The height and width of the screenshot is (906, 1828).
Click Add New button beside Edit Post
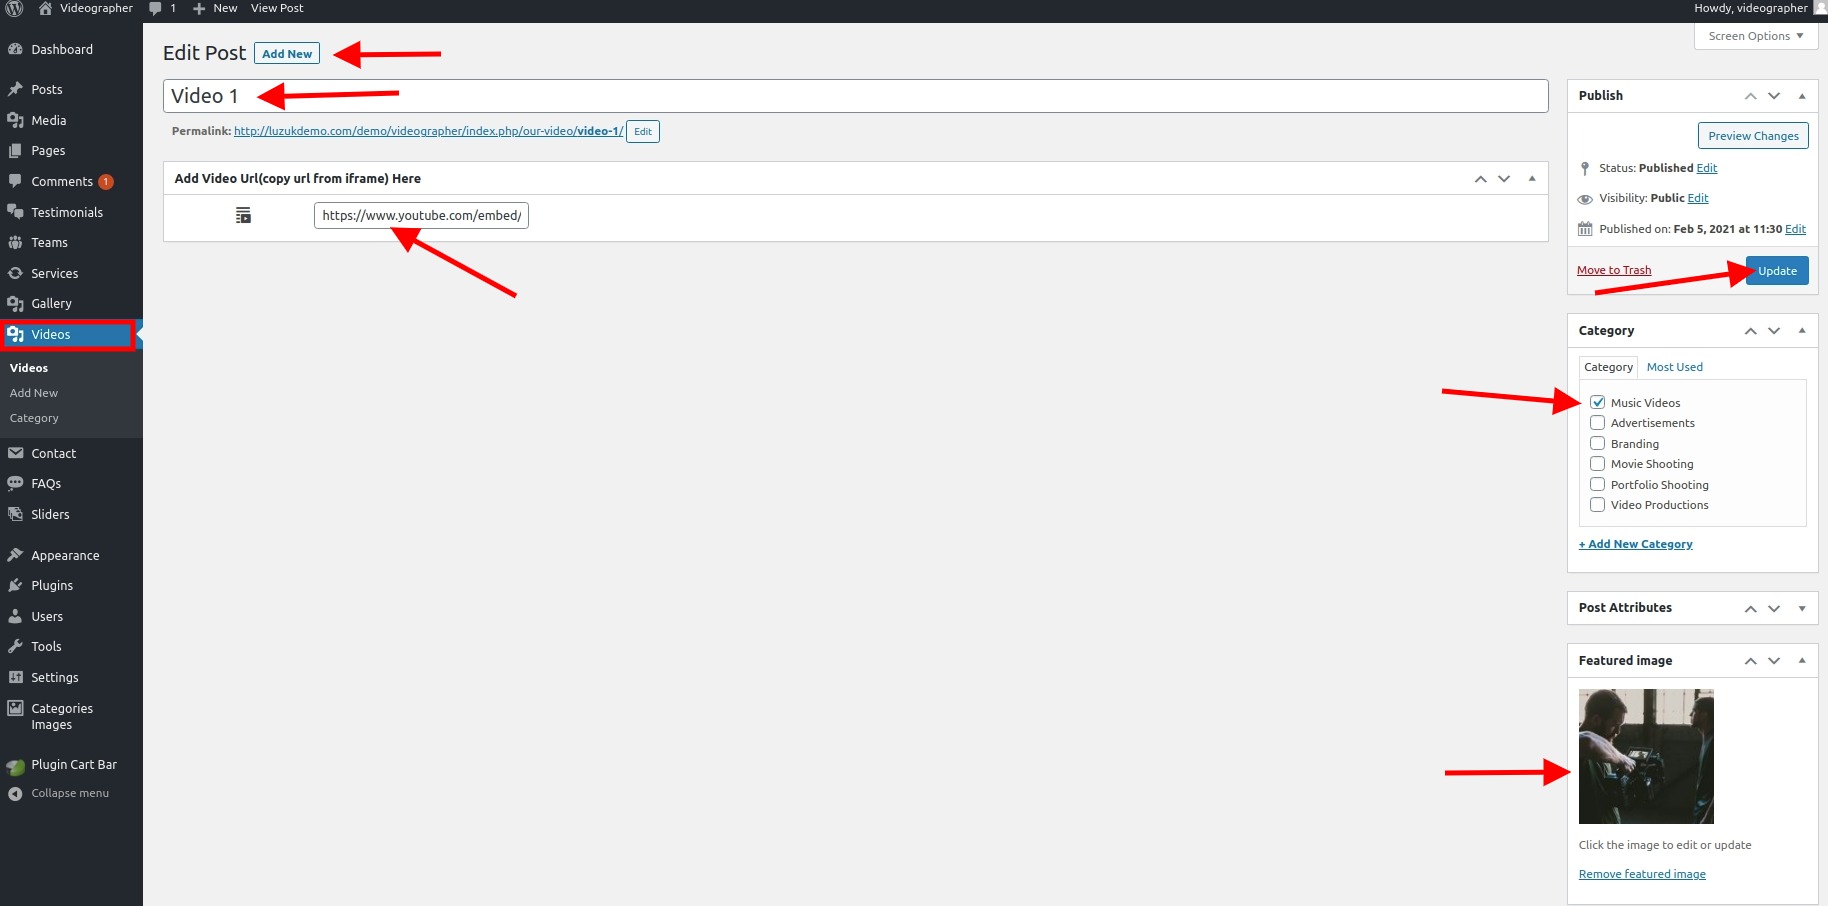[x=287, y=54]
